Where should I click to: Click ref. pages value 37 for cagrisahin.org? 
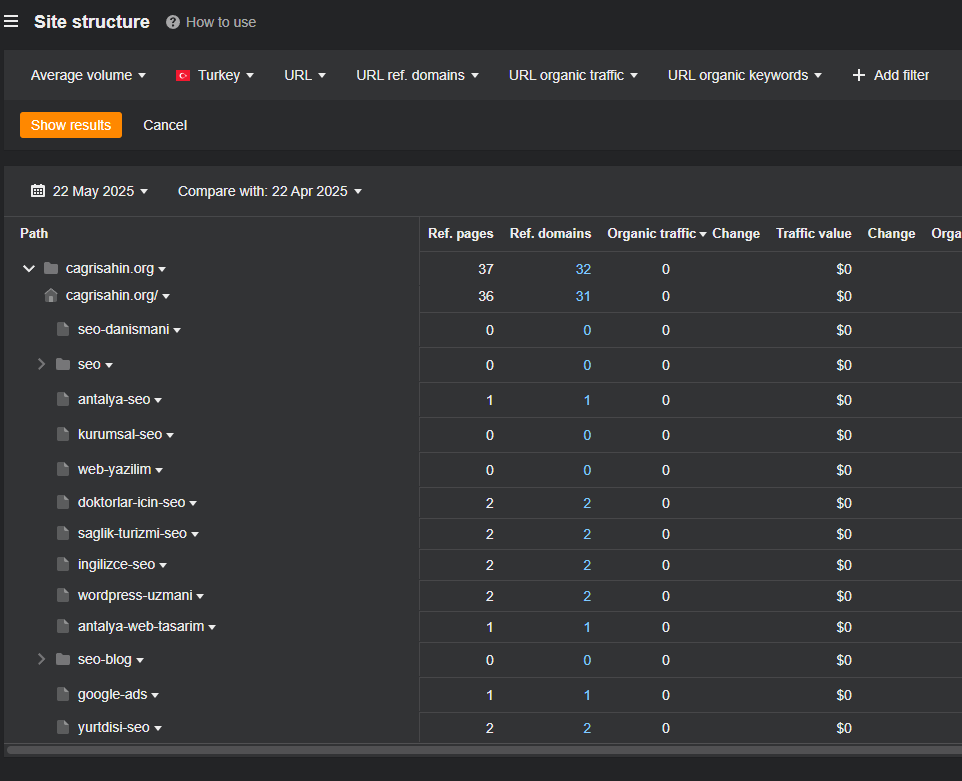(x=486, y=269)
